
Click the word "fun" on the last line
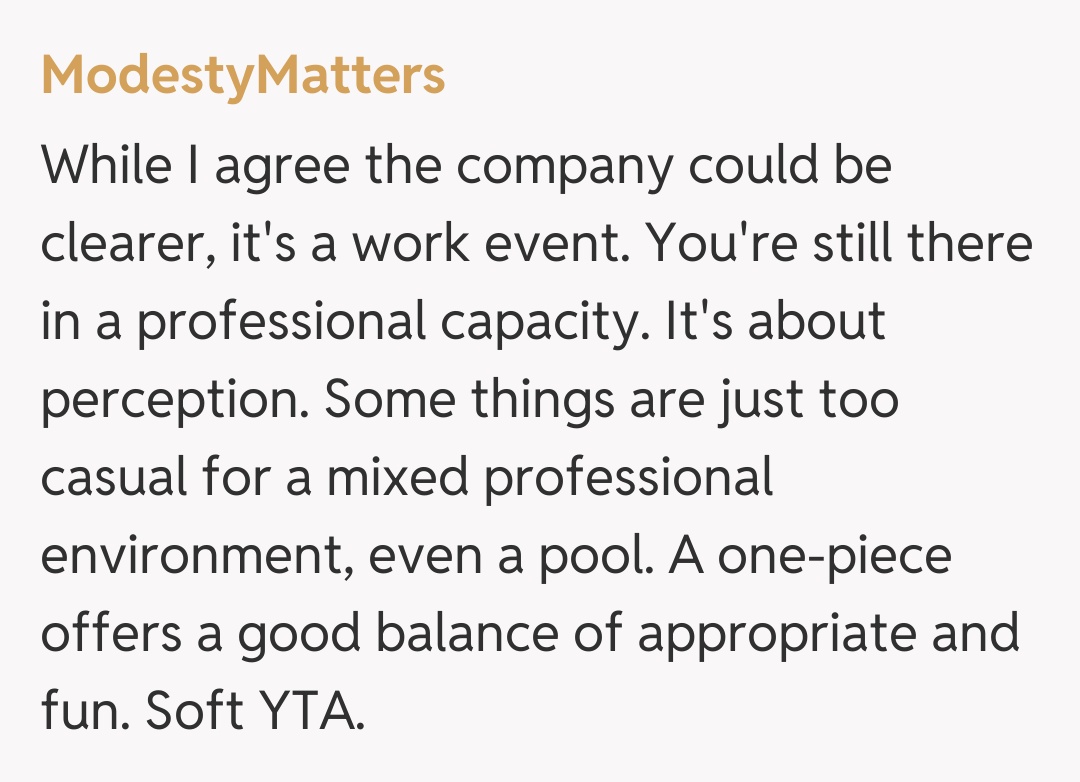point(80,712)
